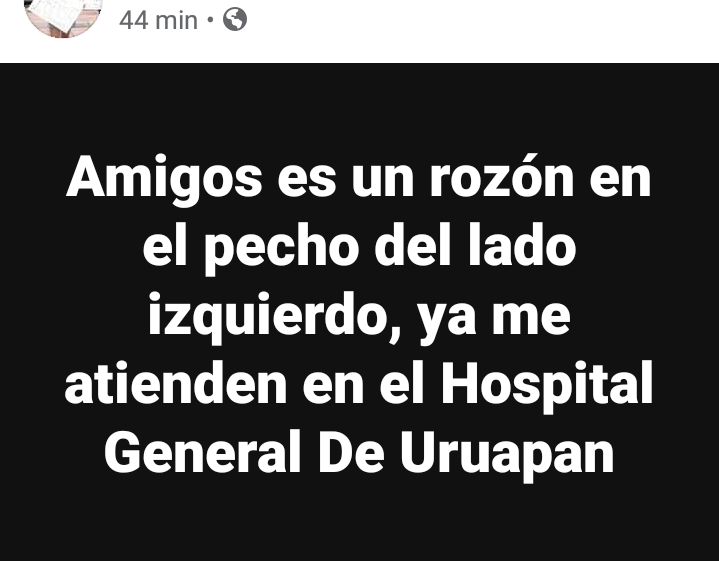Image resolution: width=719 pixels, height=561 pixels.
Task: Open the 44 min timestamp link
Action: pyautogui.click(x=158, y=21)
